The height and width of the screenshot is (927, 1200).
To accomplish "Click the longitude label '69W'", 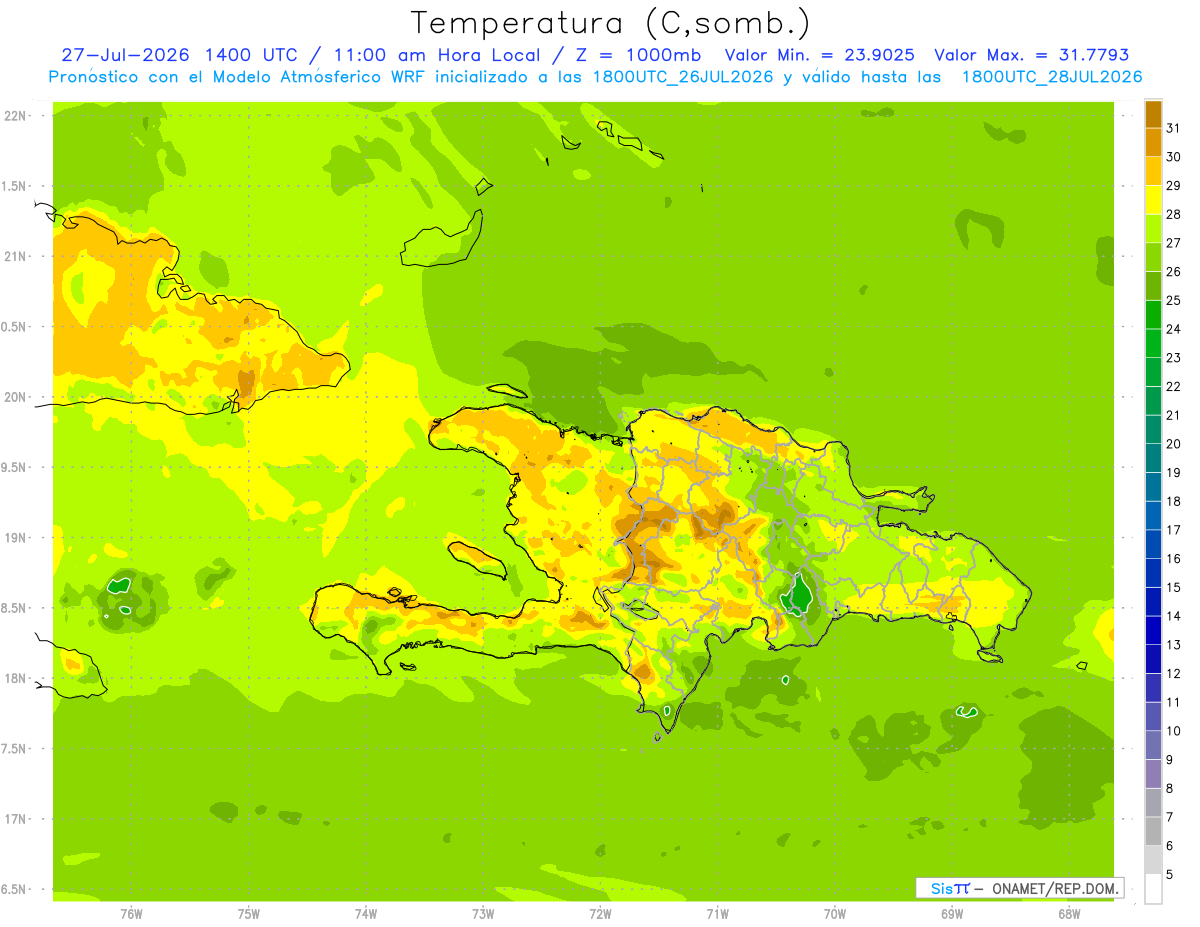I will point(952,915).
